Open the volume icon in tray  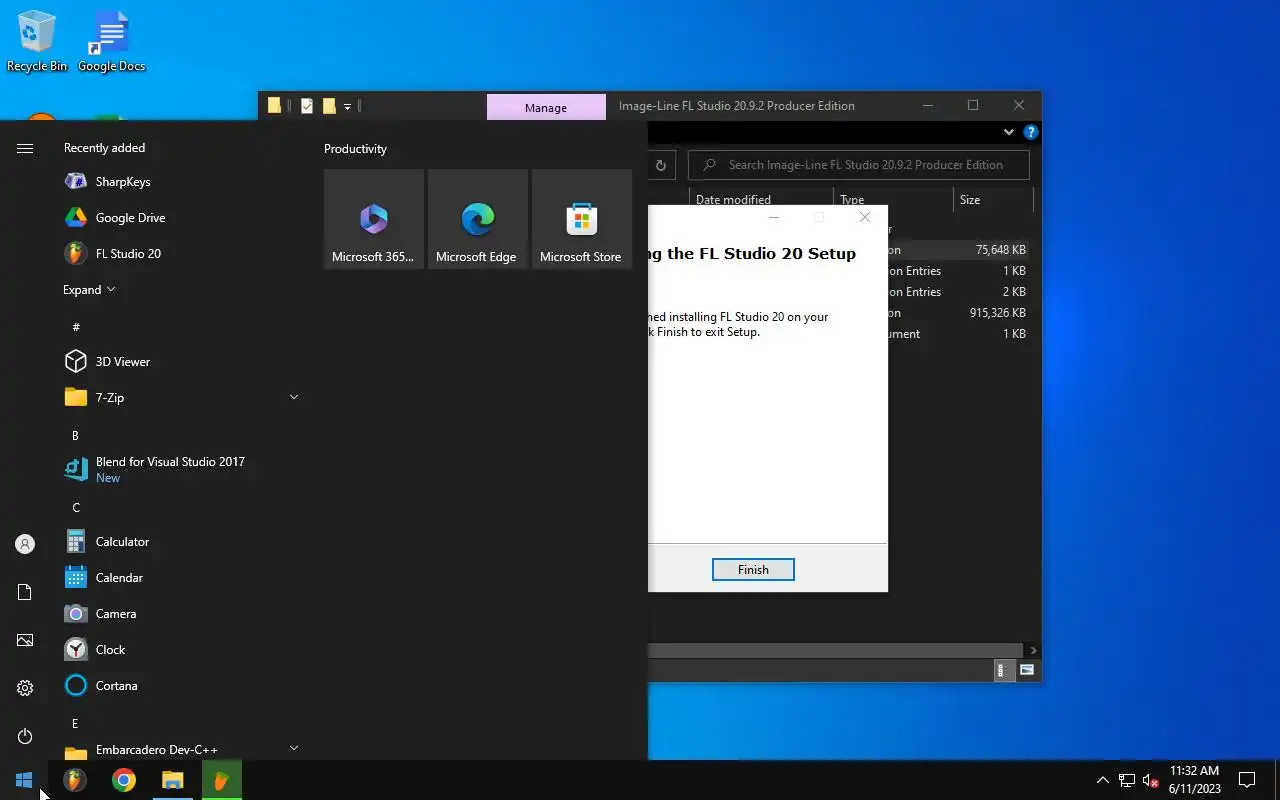pyautogui.click(x=1150, y=780)
